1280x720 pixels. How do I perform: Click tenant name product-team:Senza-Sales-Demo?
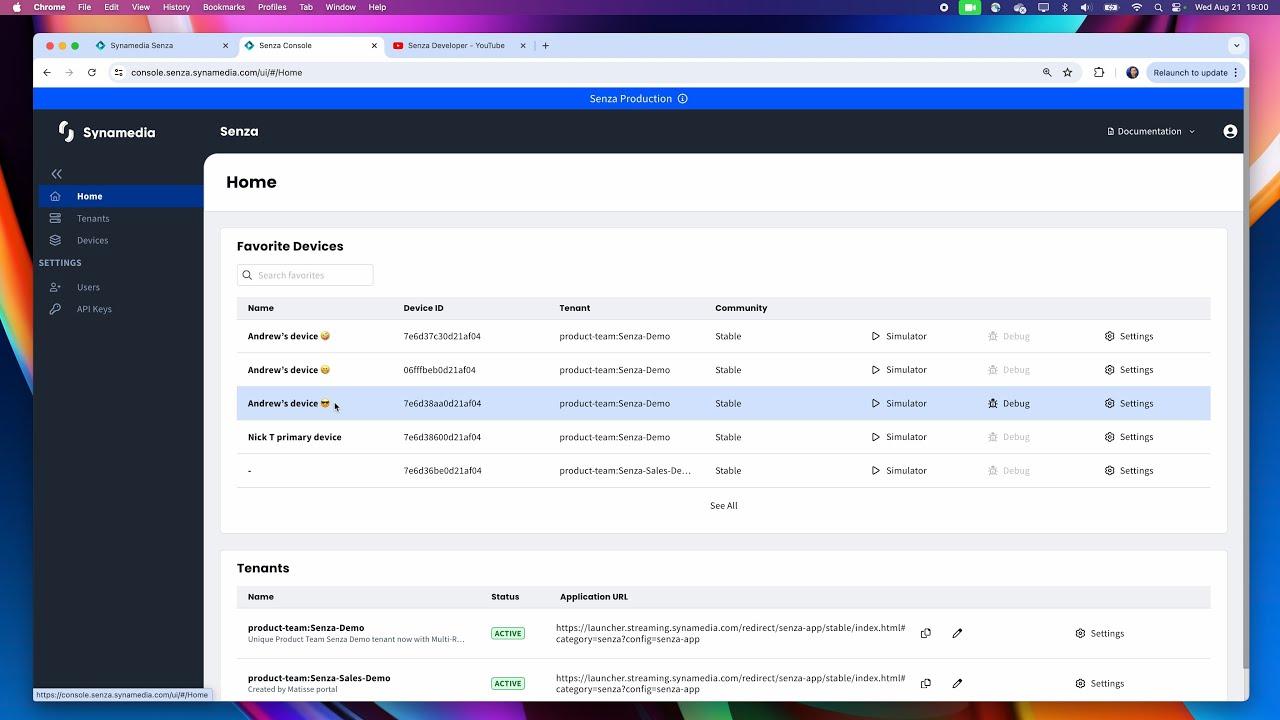click(x=319, y=678)
